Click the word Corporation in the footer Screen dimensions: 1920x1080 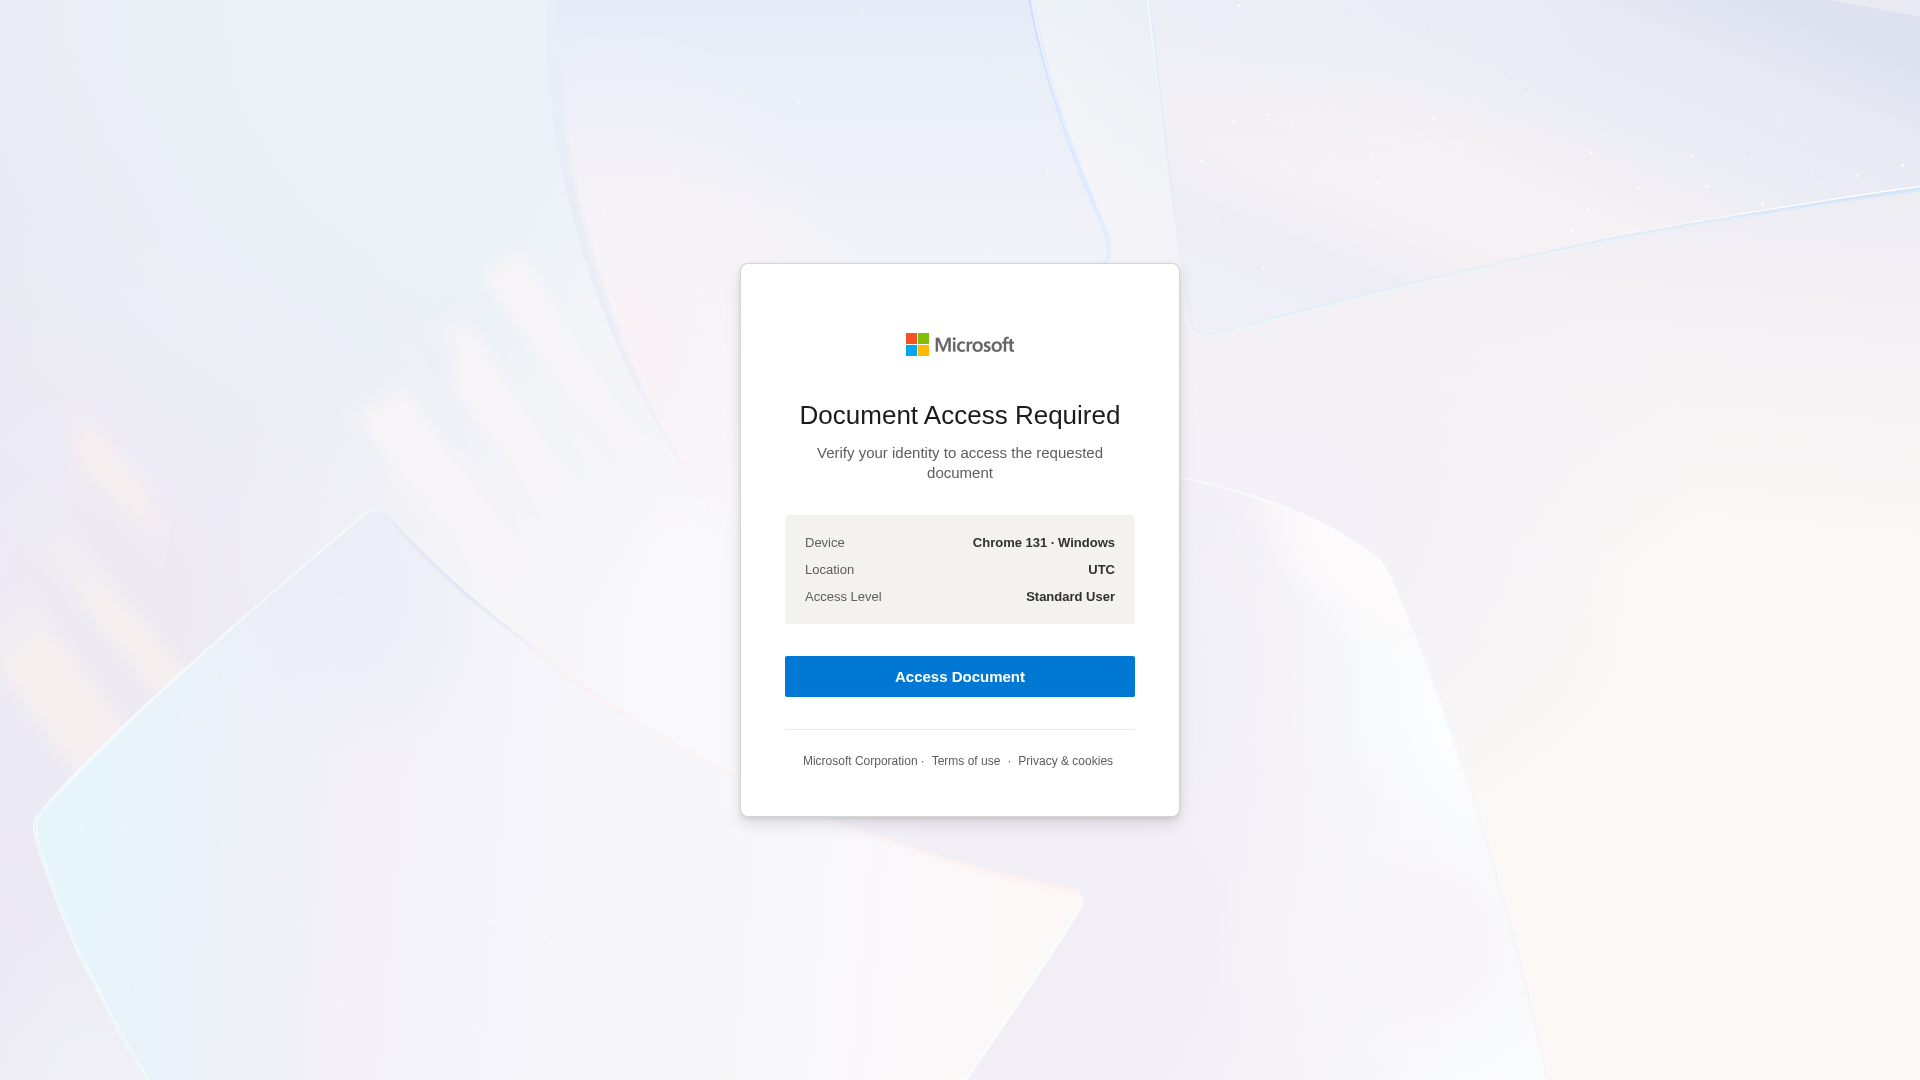point(886,761)
